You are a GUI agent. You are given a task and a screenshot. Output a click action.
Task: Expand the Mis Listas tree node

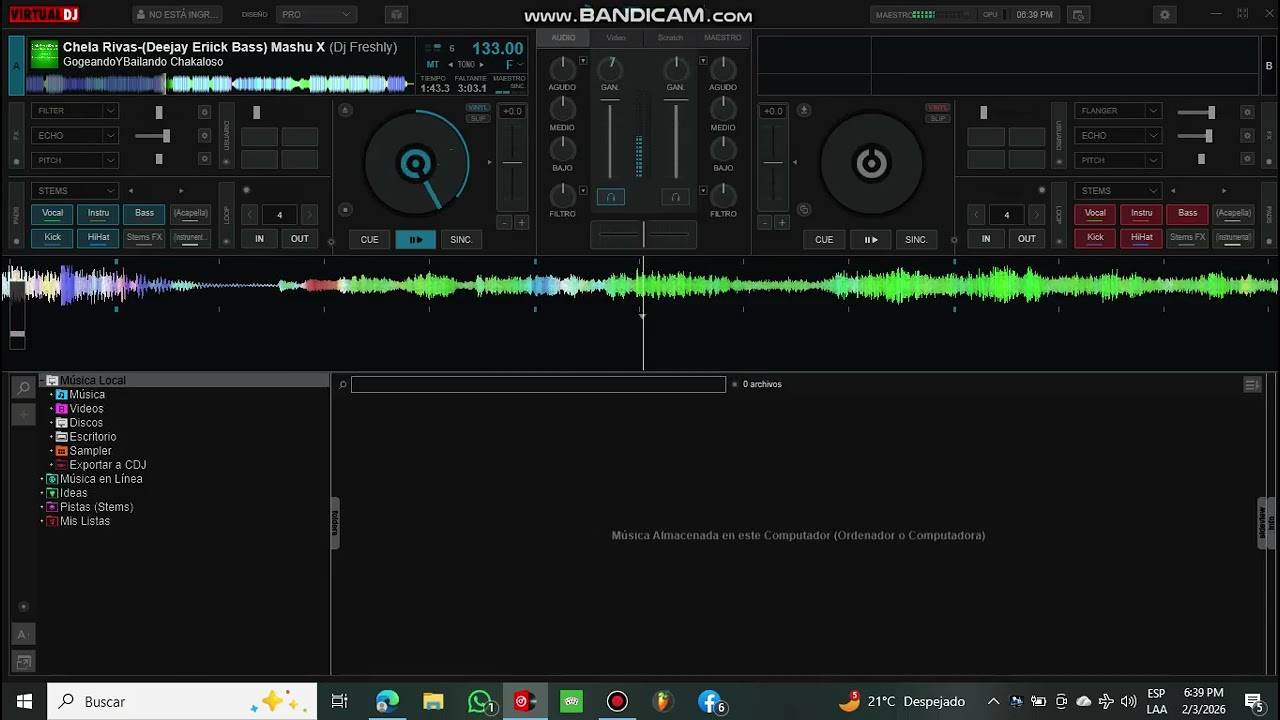click(42, 521)
